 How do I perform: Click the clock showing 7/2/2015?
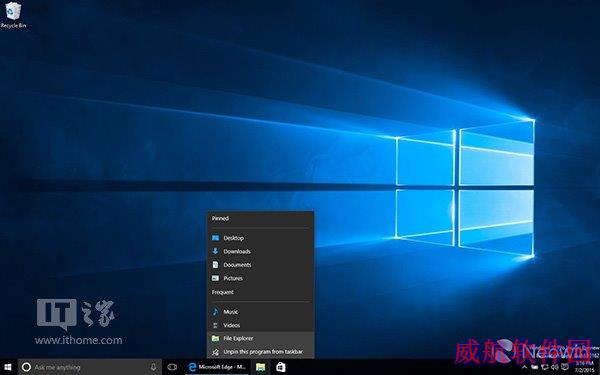pos(584,367)
